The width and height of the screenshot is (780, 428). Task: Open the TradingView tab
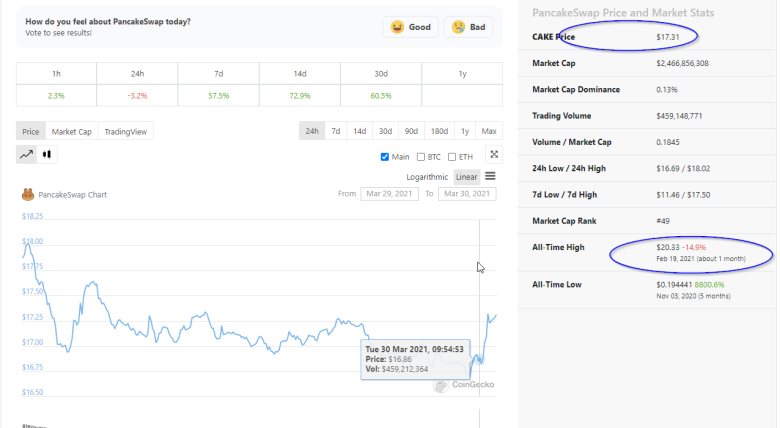click(126, 131)
